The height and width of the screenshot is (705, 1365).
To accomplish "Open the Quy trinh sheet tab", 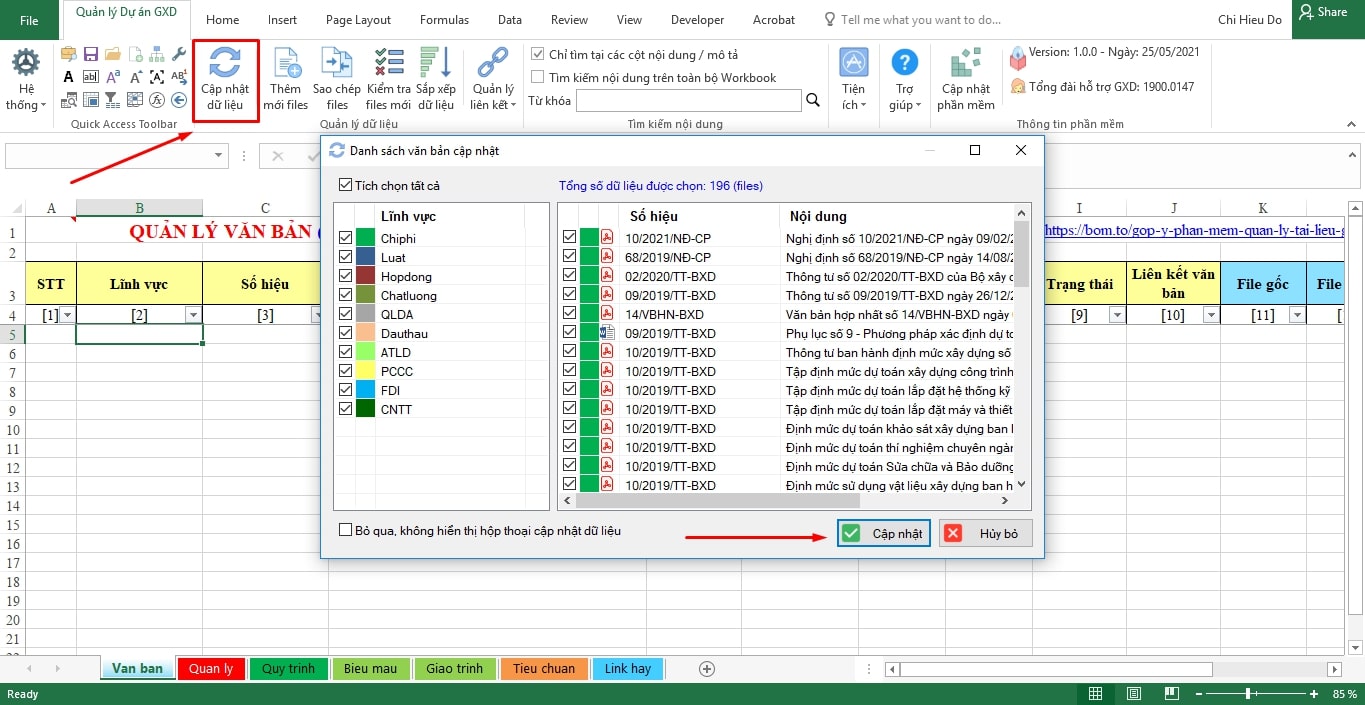I will (288, 668).
